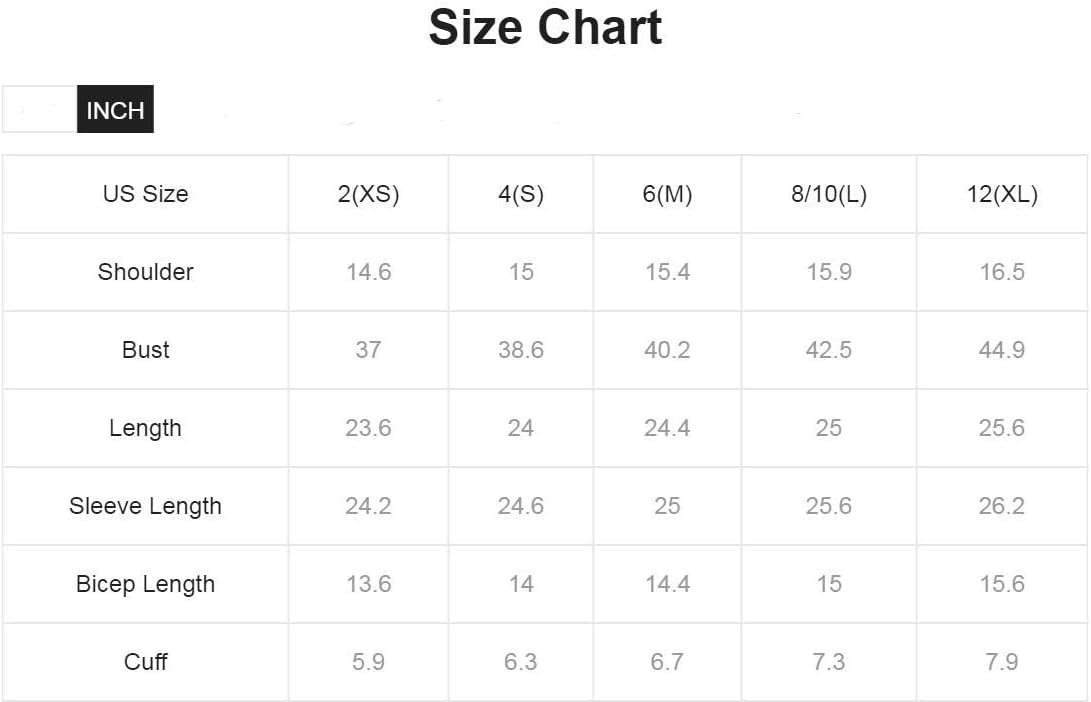Select the US Size header cell
The image size is (1091, 702).
(x=145, y=194)
